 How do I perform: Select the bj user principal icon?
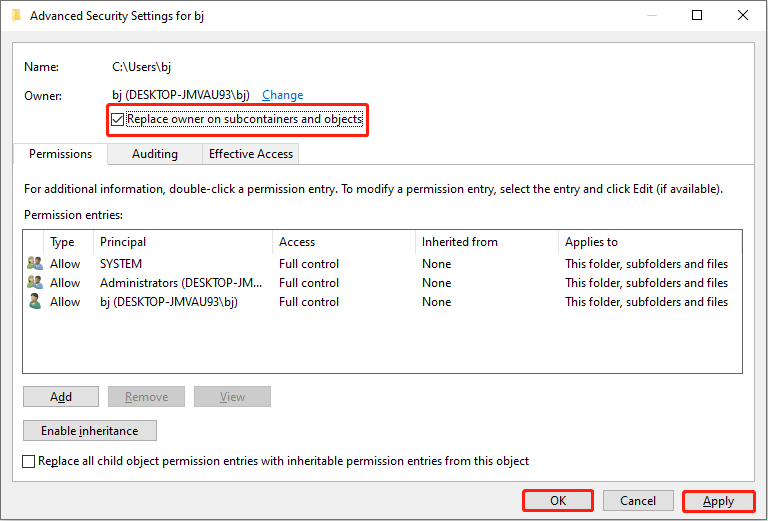click(35, 302)
